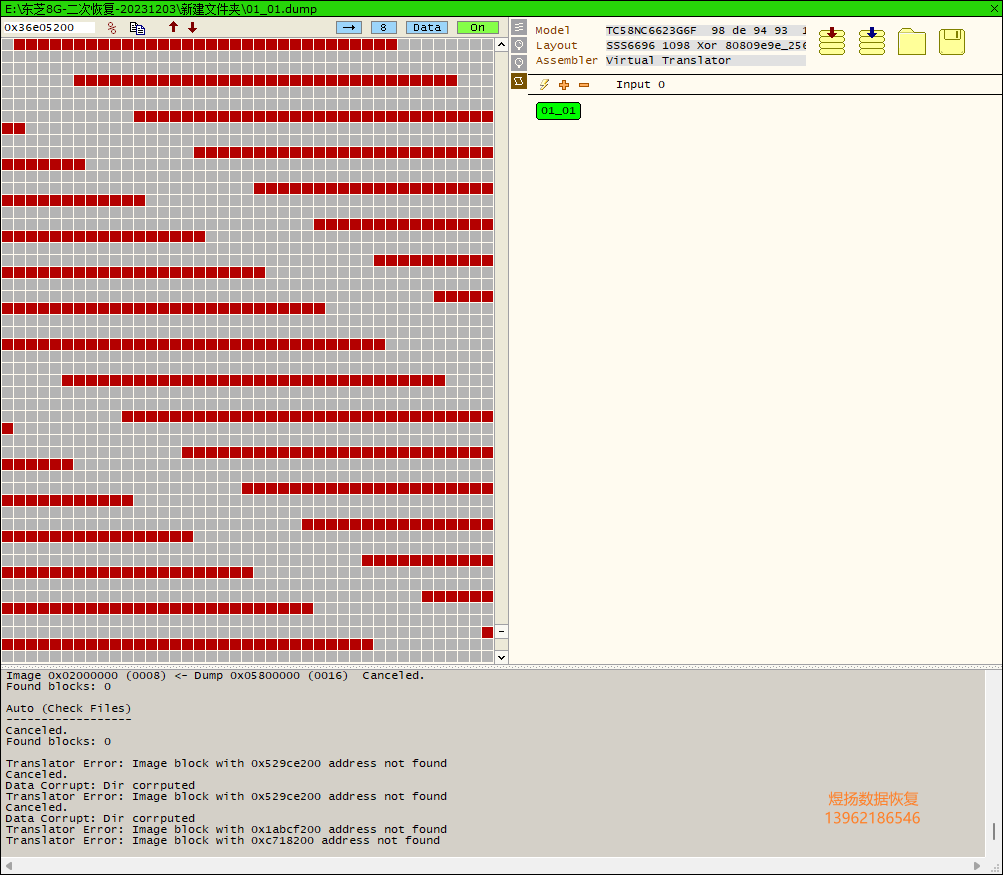
Task: Click the lightning bolt run icon
Action: (x=544, y=85)
